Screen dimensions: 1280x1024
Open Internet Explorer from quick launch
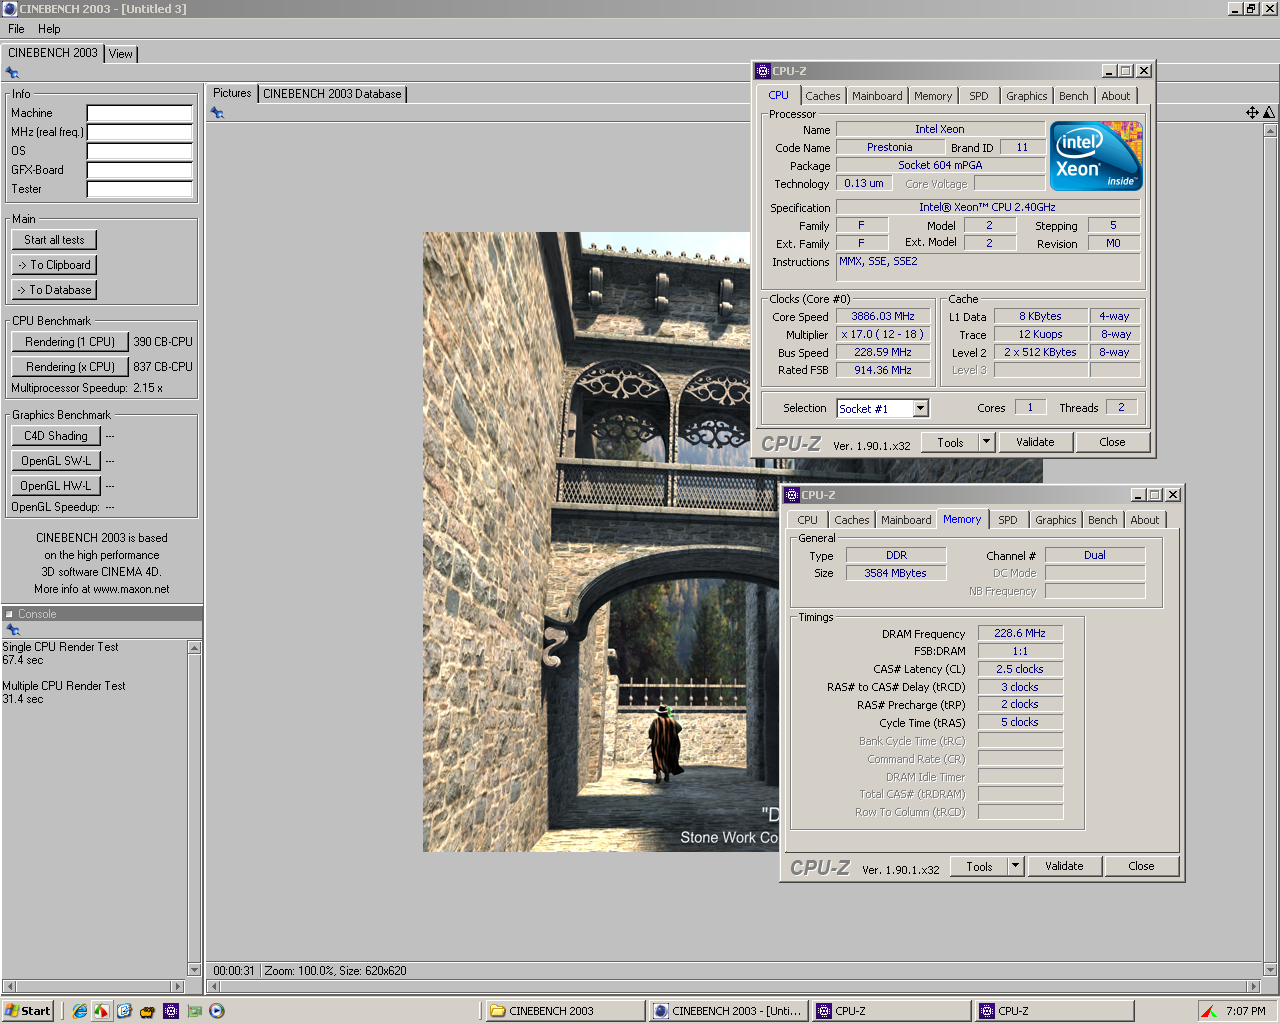(79, 1011)
